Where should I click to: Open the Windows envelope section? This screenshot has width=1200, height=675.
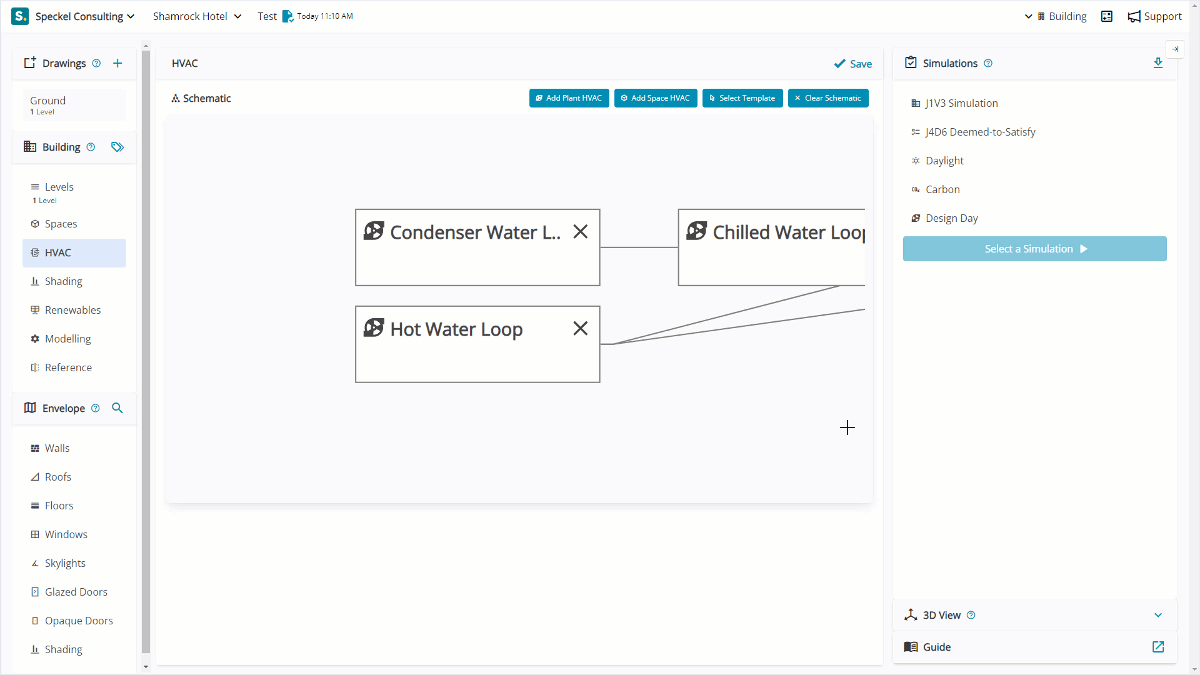coord(66,535)
